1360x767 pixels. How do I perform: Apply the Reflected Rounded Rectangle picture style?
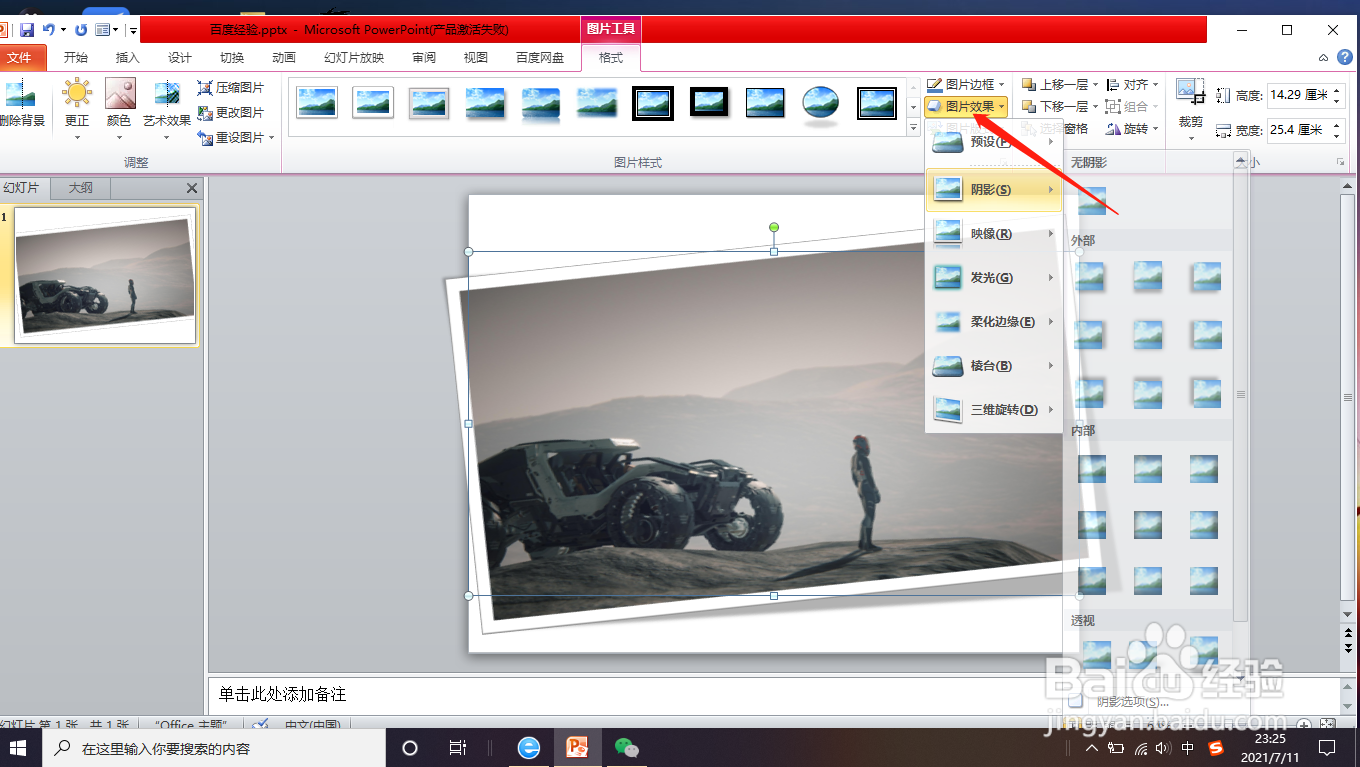point(541,102)
